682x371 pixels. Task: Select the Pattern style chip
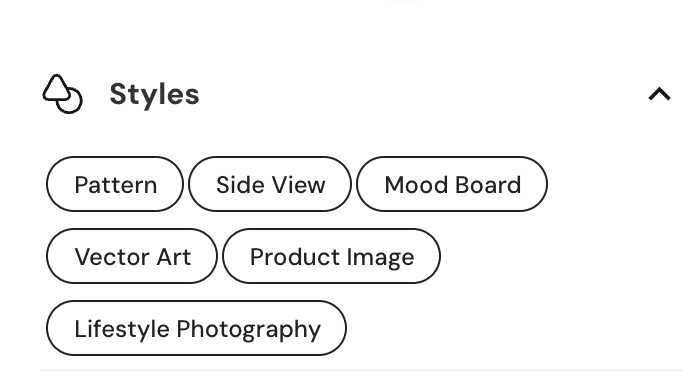pos(115,184)
